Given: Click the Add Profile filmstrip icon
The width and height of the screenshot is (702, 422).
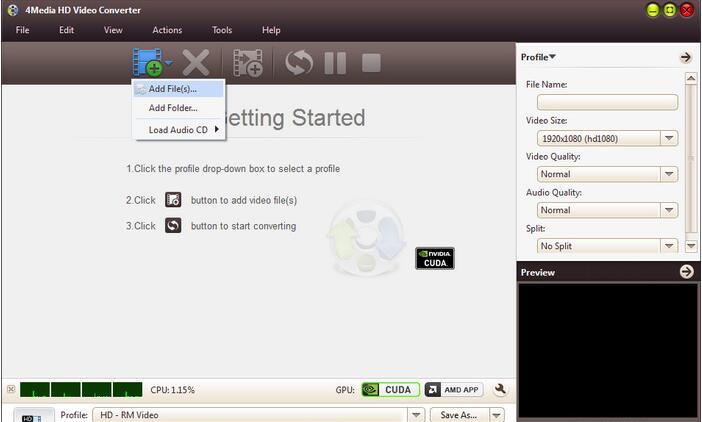Looking at the screenshot, I should [248, 63].
